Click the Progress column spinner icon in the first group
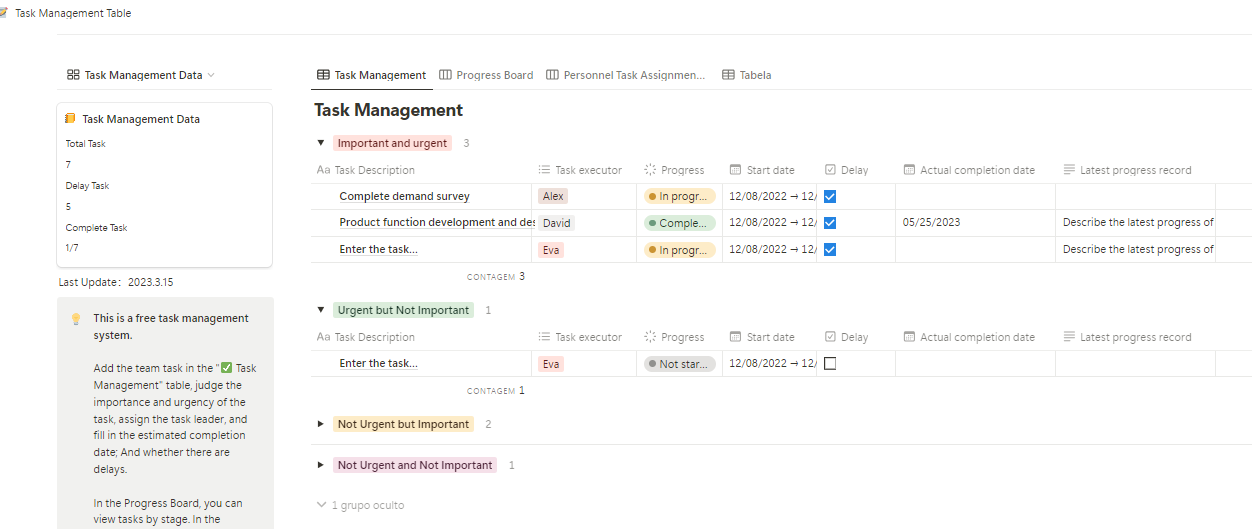This screenshot has height=529, width=1256. coord(650,170)
